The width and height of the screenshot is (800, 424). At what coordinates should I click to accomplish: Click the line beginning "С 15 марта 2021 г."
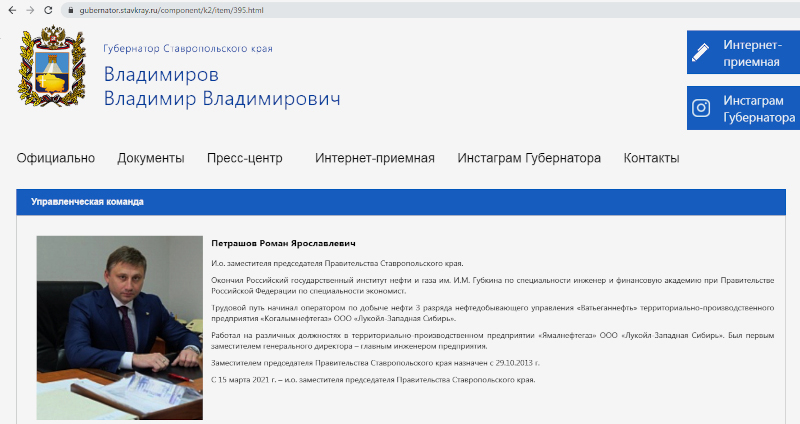click(373, 380)
